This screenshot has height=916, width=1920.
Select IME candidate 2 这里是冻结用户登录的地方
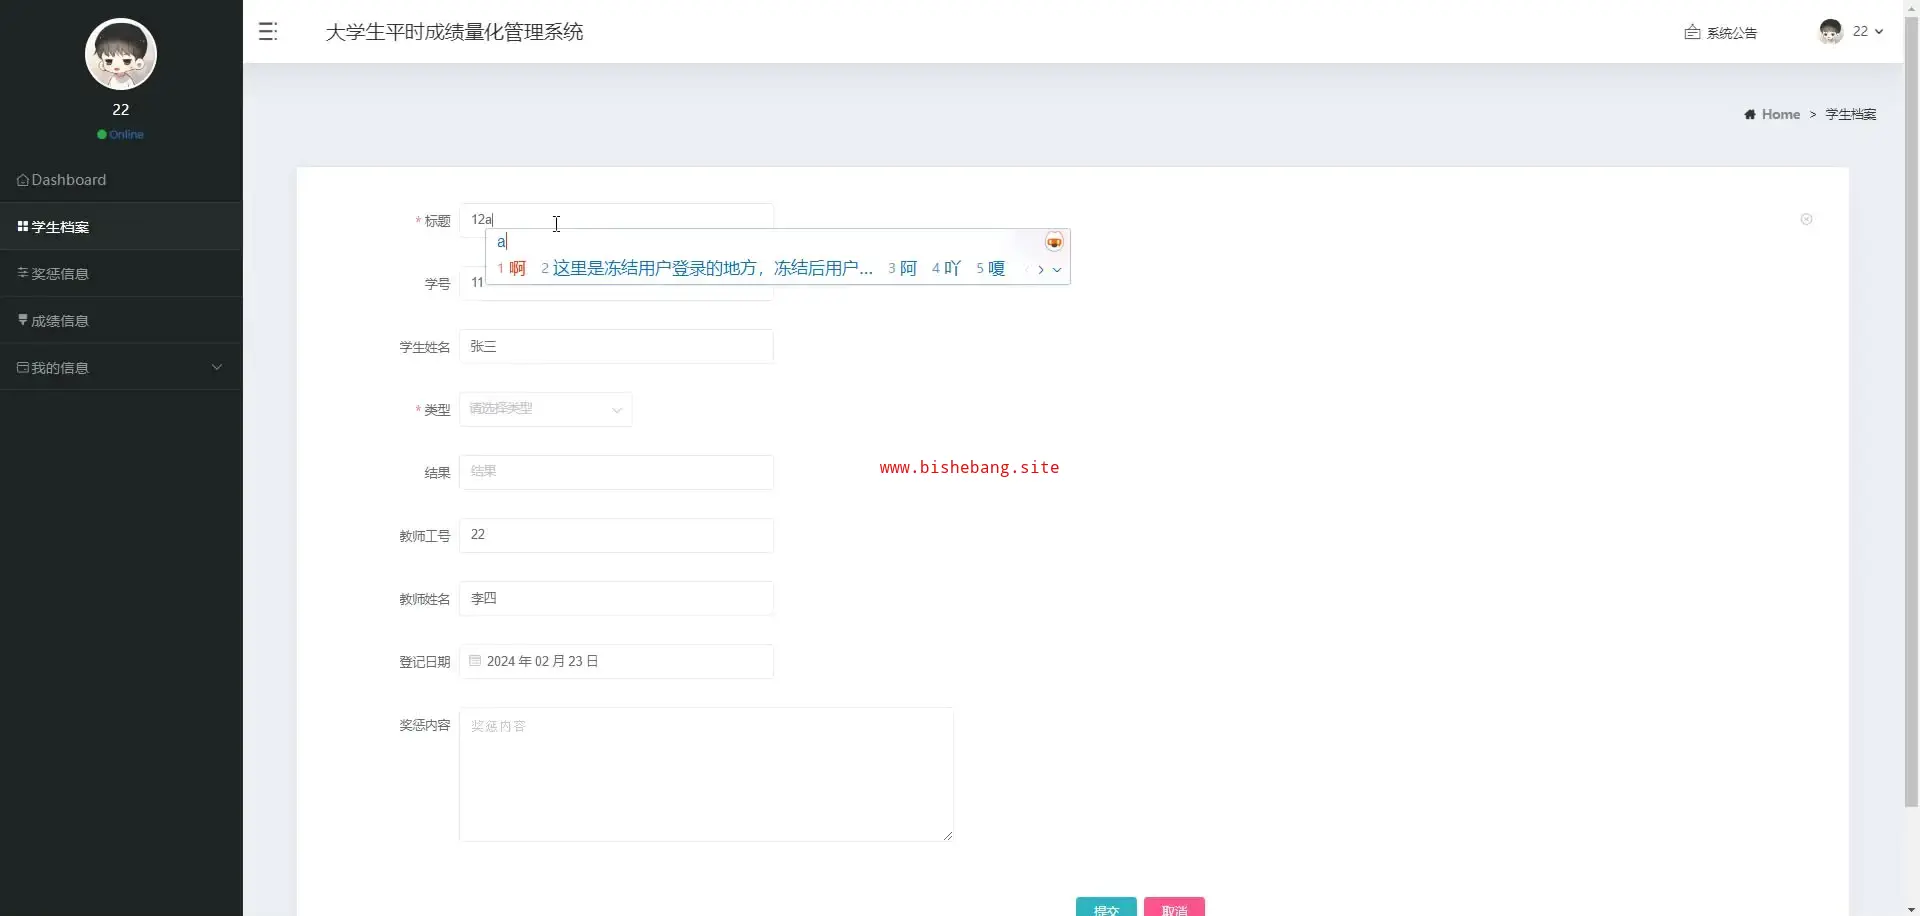[707, 269]
